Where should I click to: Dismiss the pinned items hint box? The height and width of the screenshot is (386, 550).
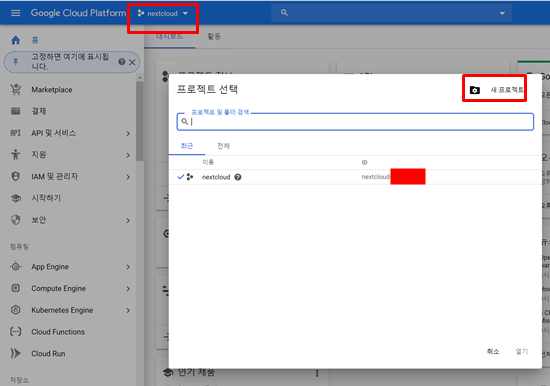click(x=132, y=62)
